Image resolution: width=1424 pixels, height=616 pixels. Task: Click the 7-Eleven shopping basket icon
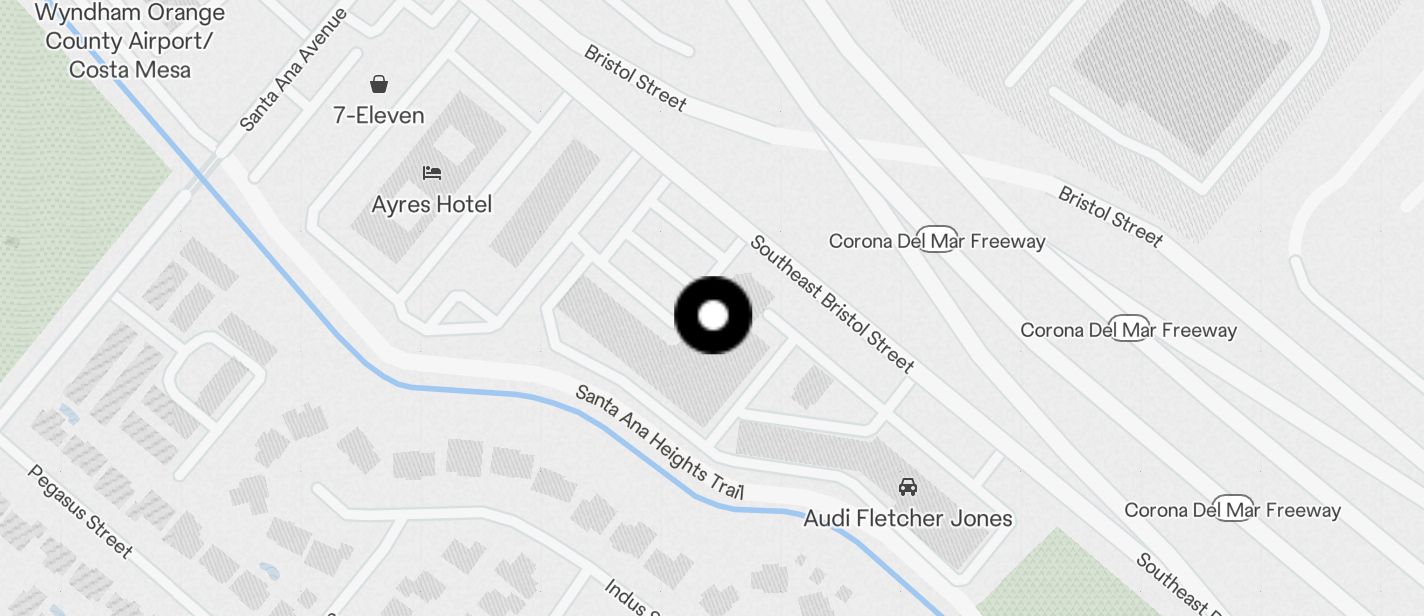tap(379, 83)
